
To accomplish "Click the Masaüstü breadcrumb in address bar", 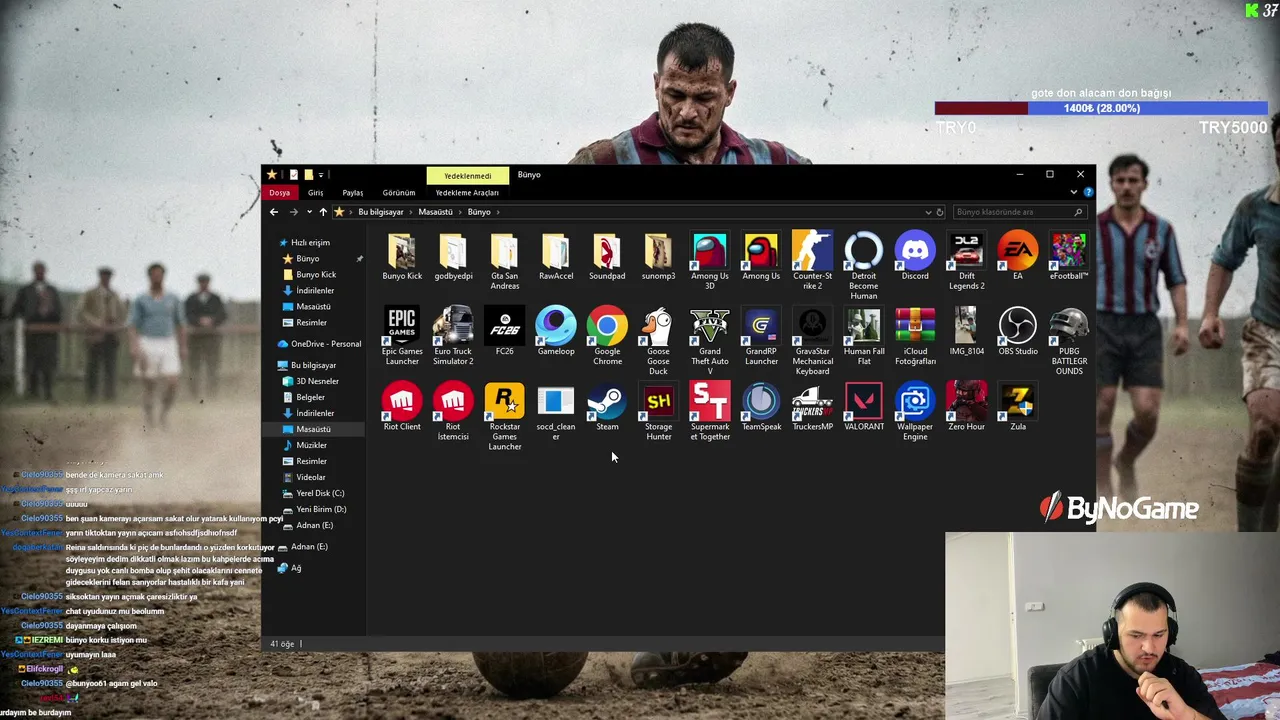I will [435, 212].
